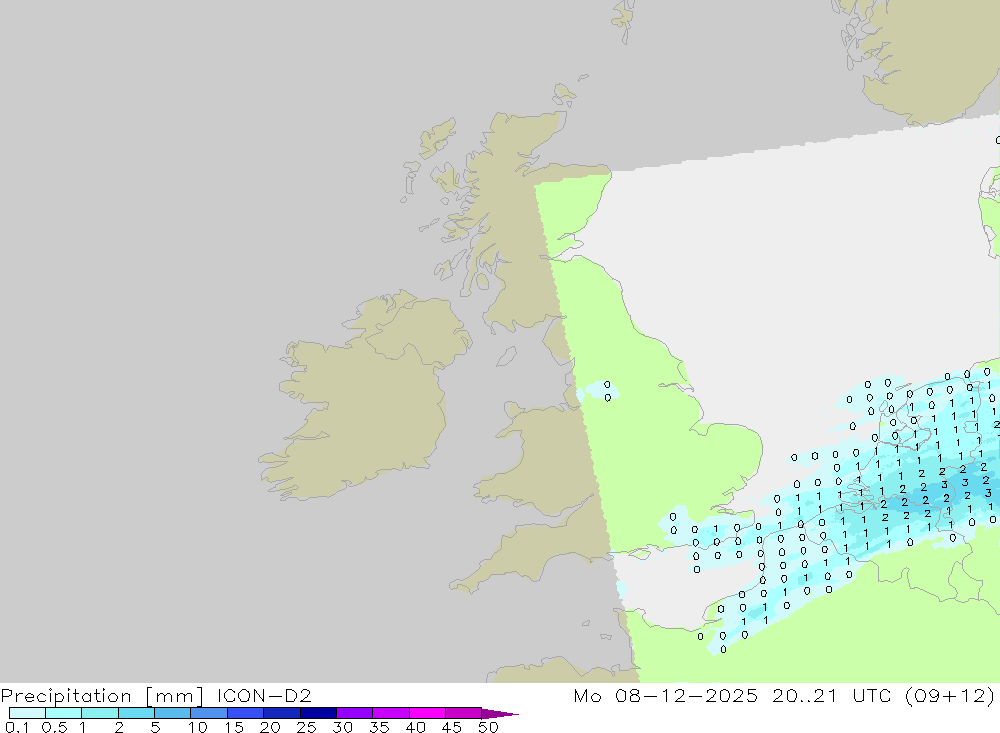Viewport: 1000px width, 733px height.
Task: Select the 0.1–0.5 mm palest cyan legend swatch
Action: coord(27,713)
